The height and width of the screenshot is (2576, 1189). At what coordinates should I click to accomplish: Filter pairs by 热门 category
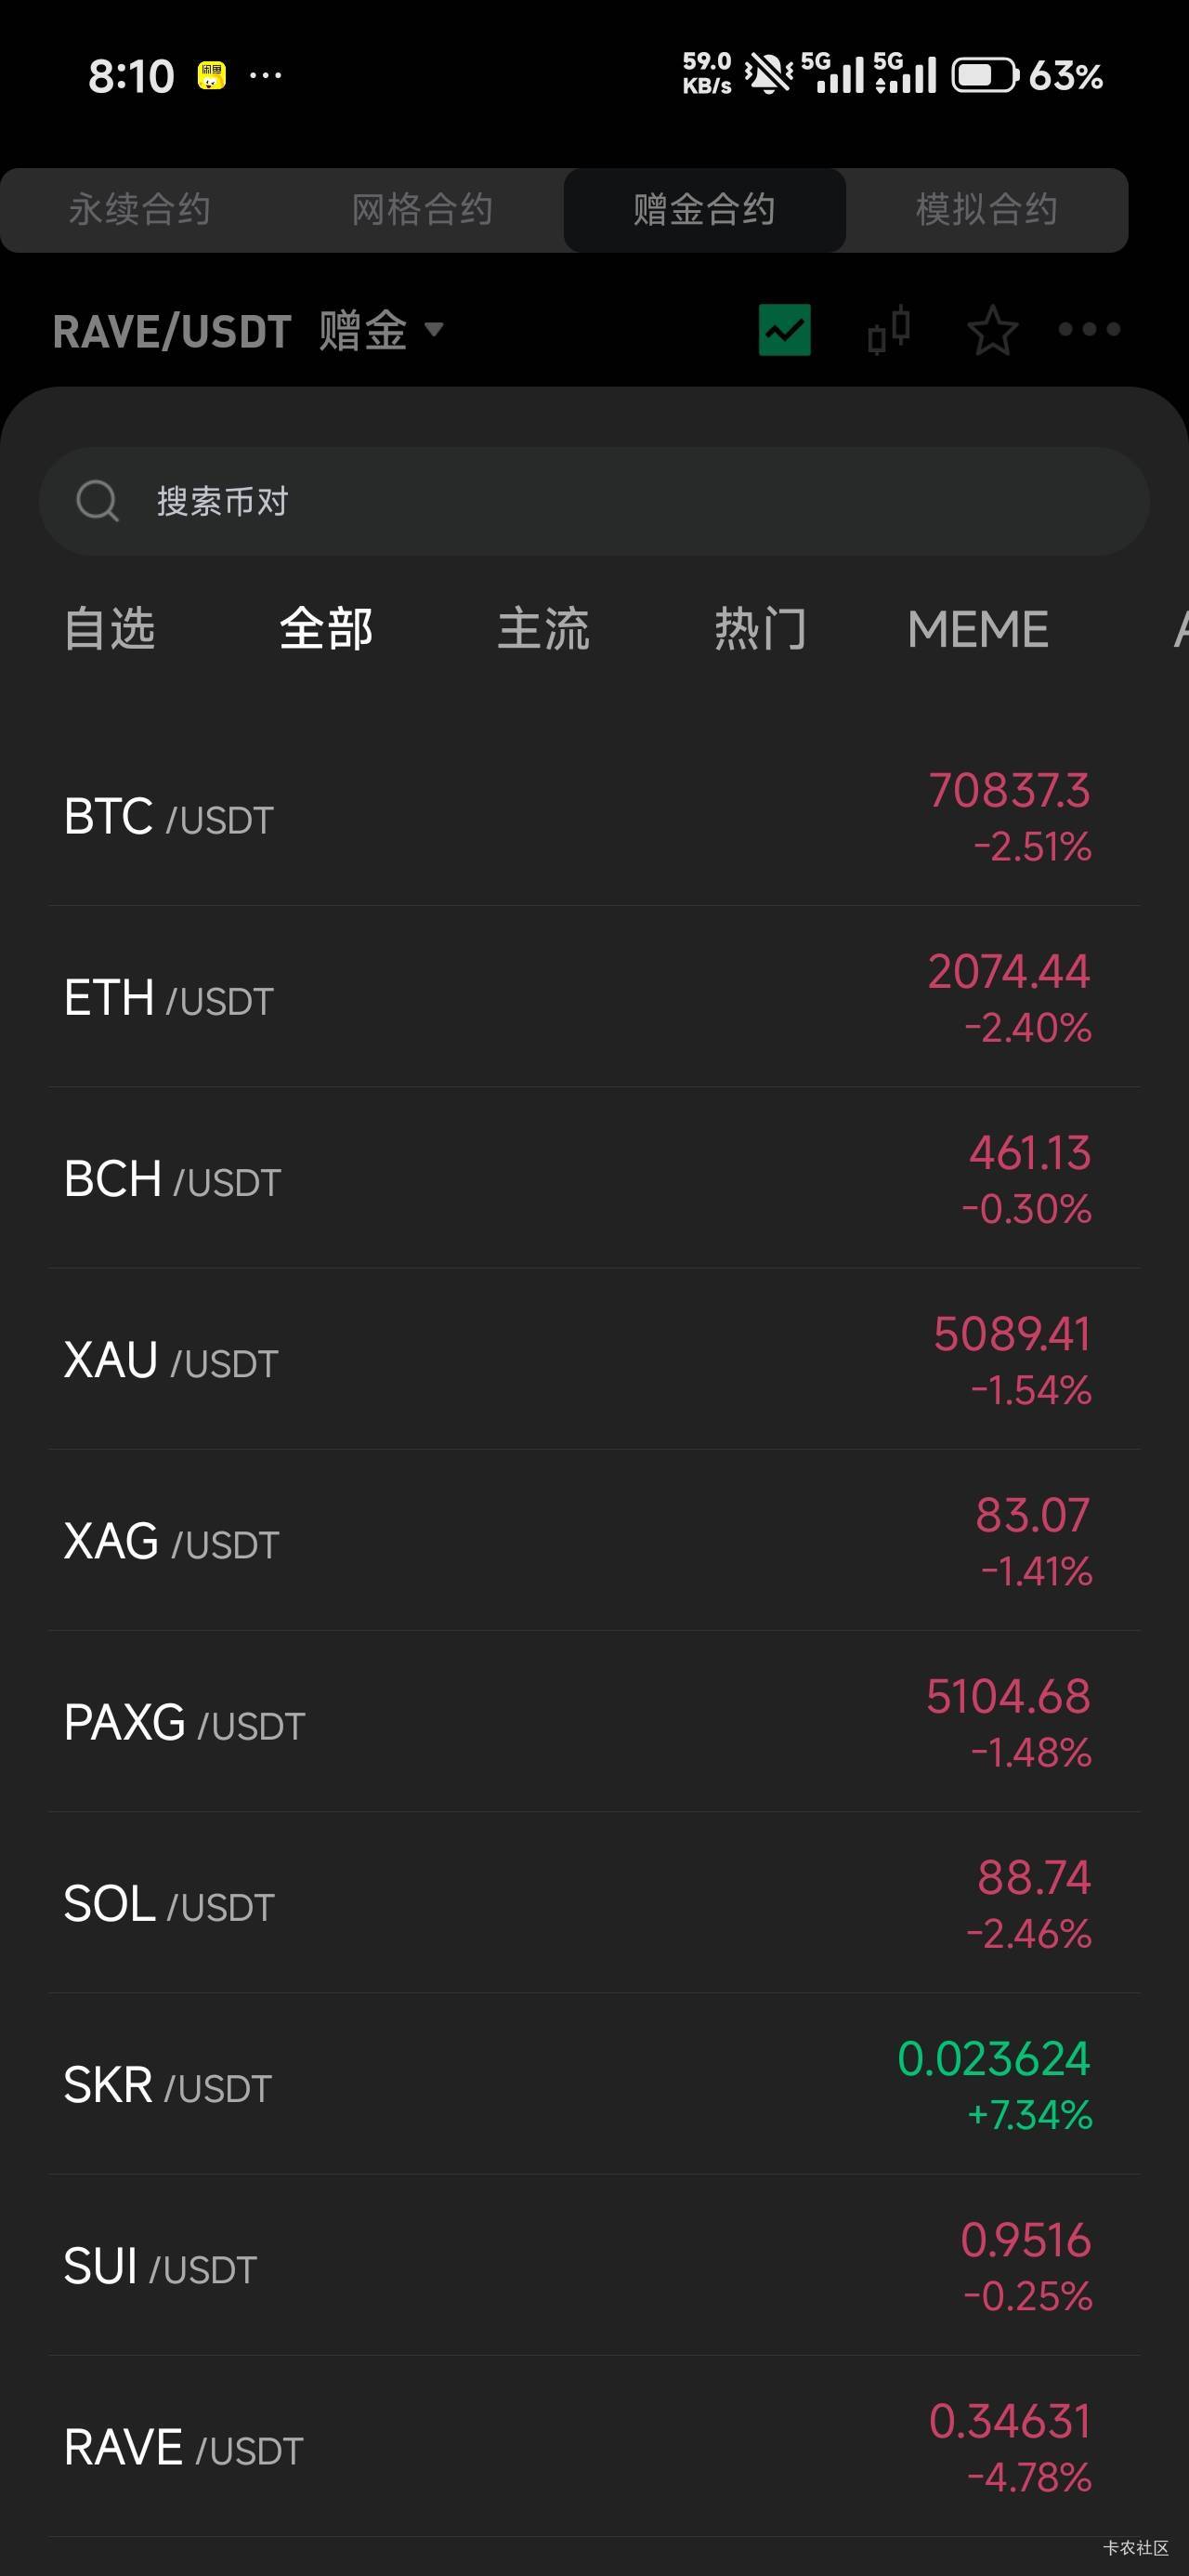tap(760, 629)
